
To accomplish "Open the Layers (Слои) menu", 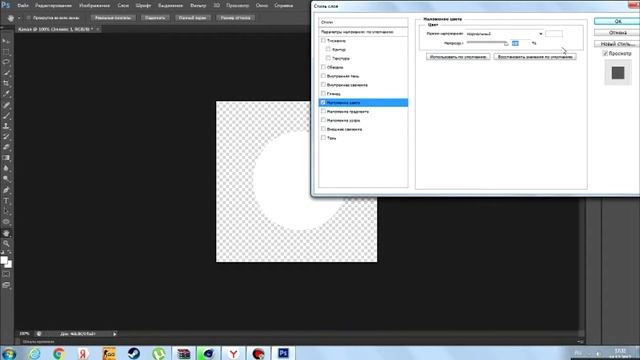I will pos(123,5).
